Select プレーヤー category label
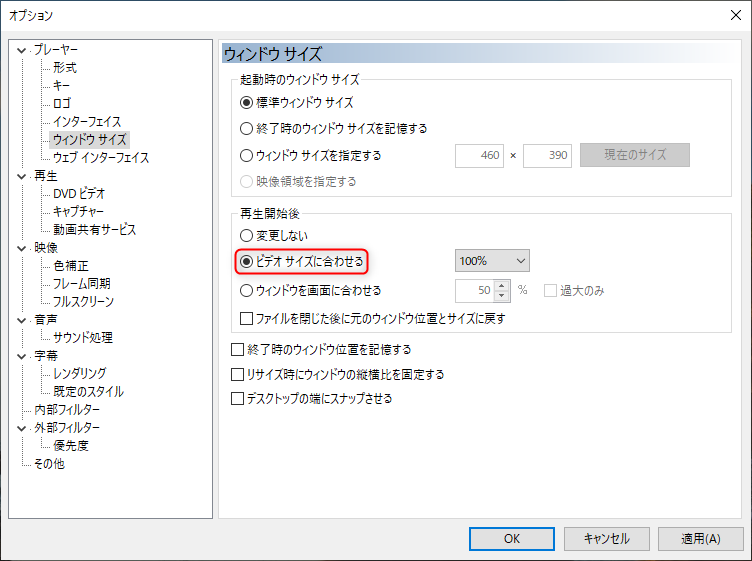 pos(56,50)
